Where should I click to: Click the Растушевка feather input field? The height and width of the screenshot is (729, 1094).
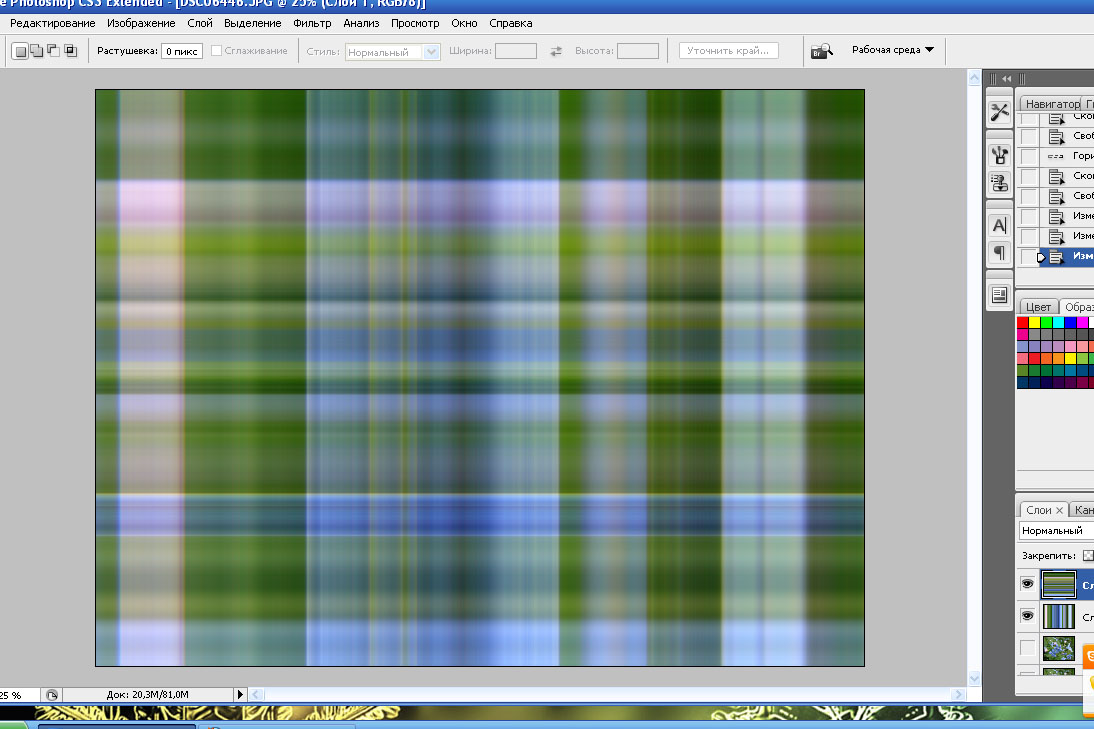(182, 51)
